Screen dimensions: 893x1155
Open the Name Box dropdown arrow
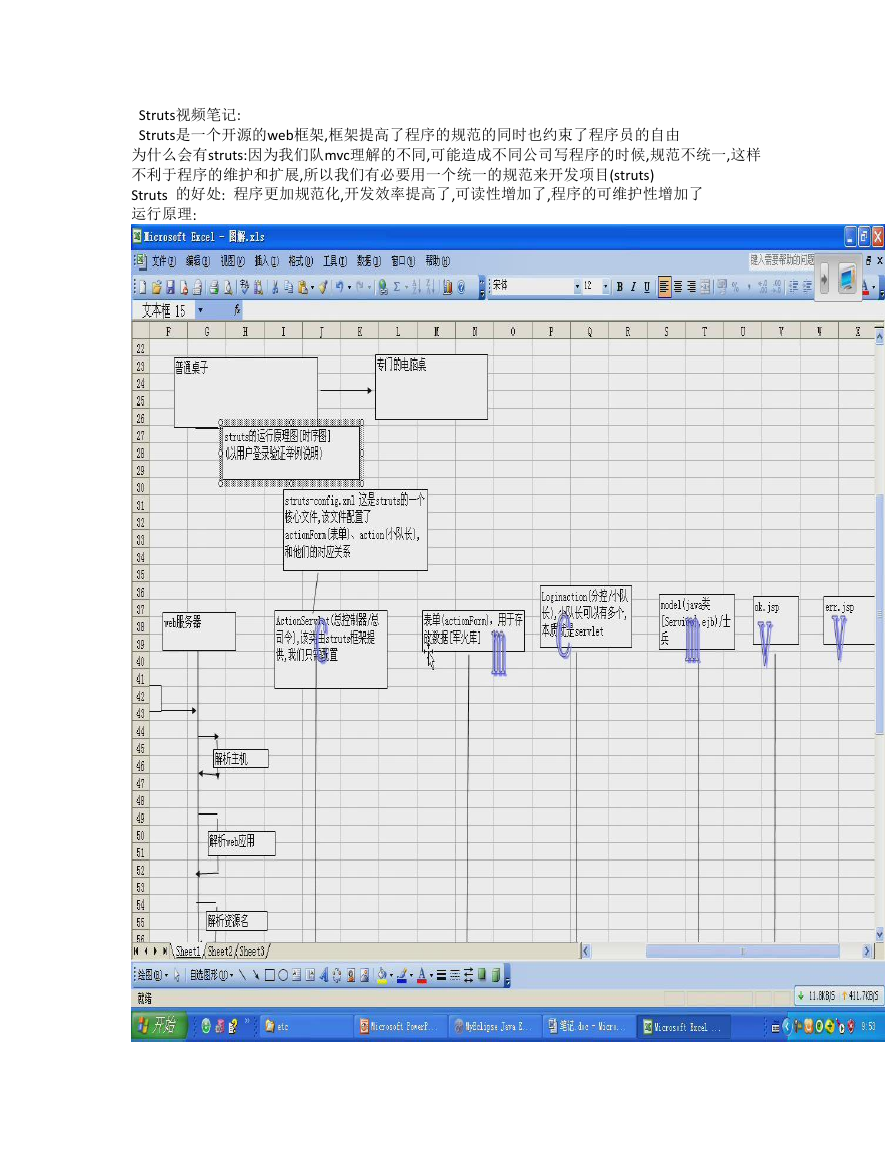click(x=200, y=311)
